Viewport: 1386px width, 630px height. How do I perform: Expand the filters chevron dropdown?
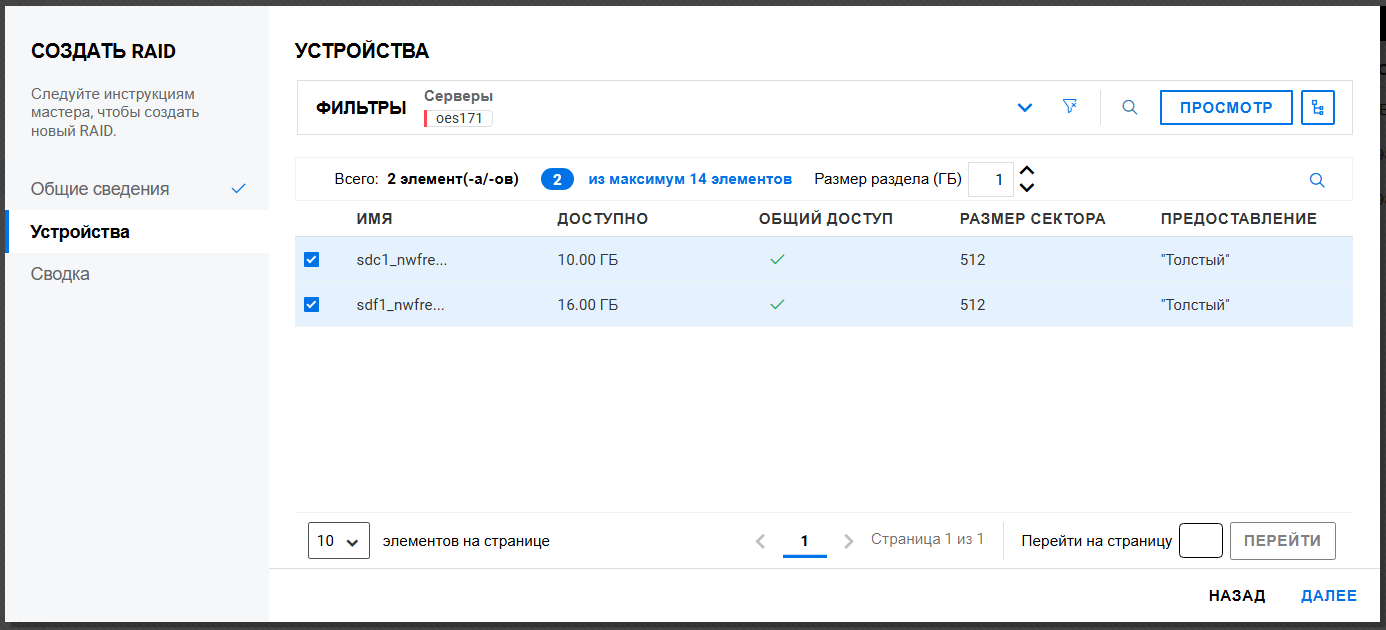point(1025,107)
